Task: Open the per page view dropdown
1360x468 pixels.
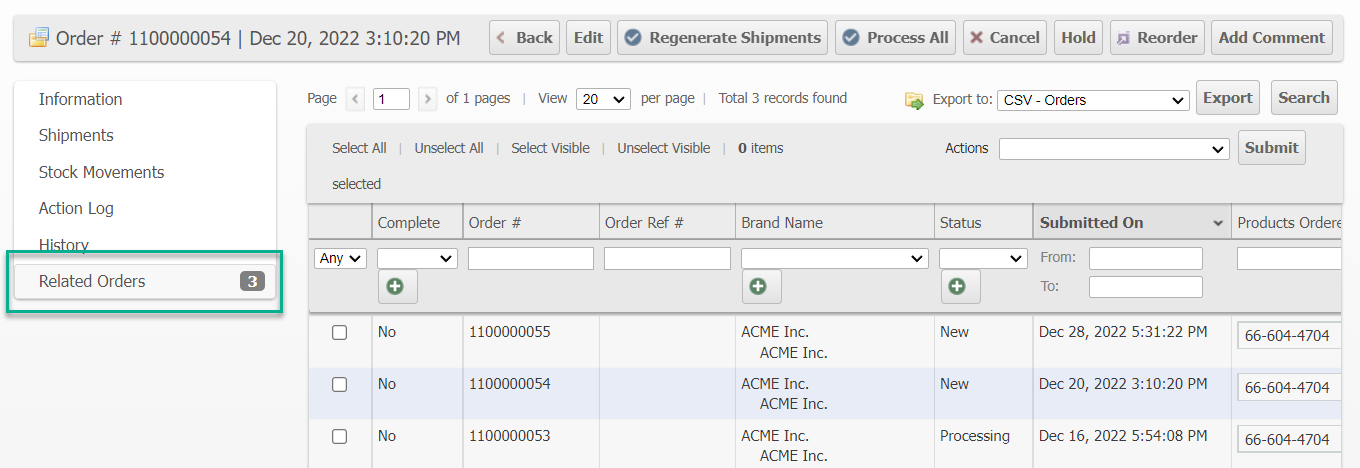Action: [x=604, y=99]
